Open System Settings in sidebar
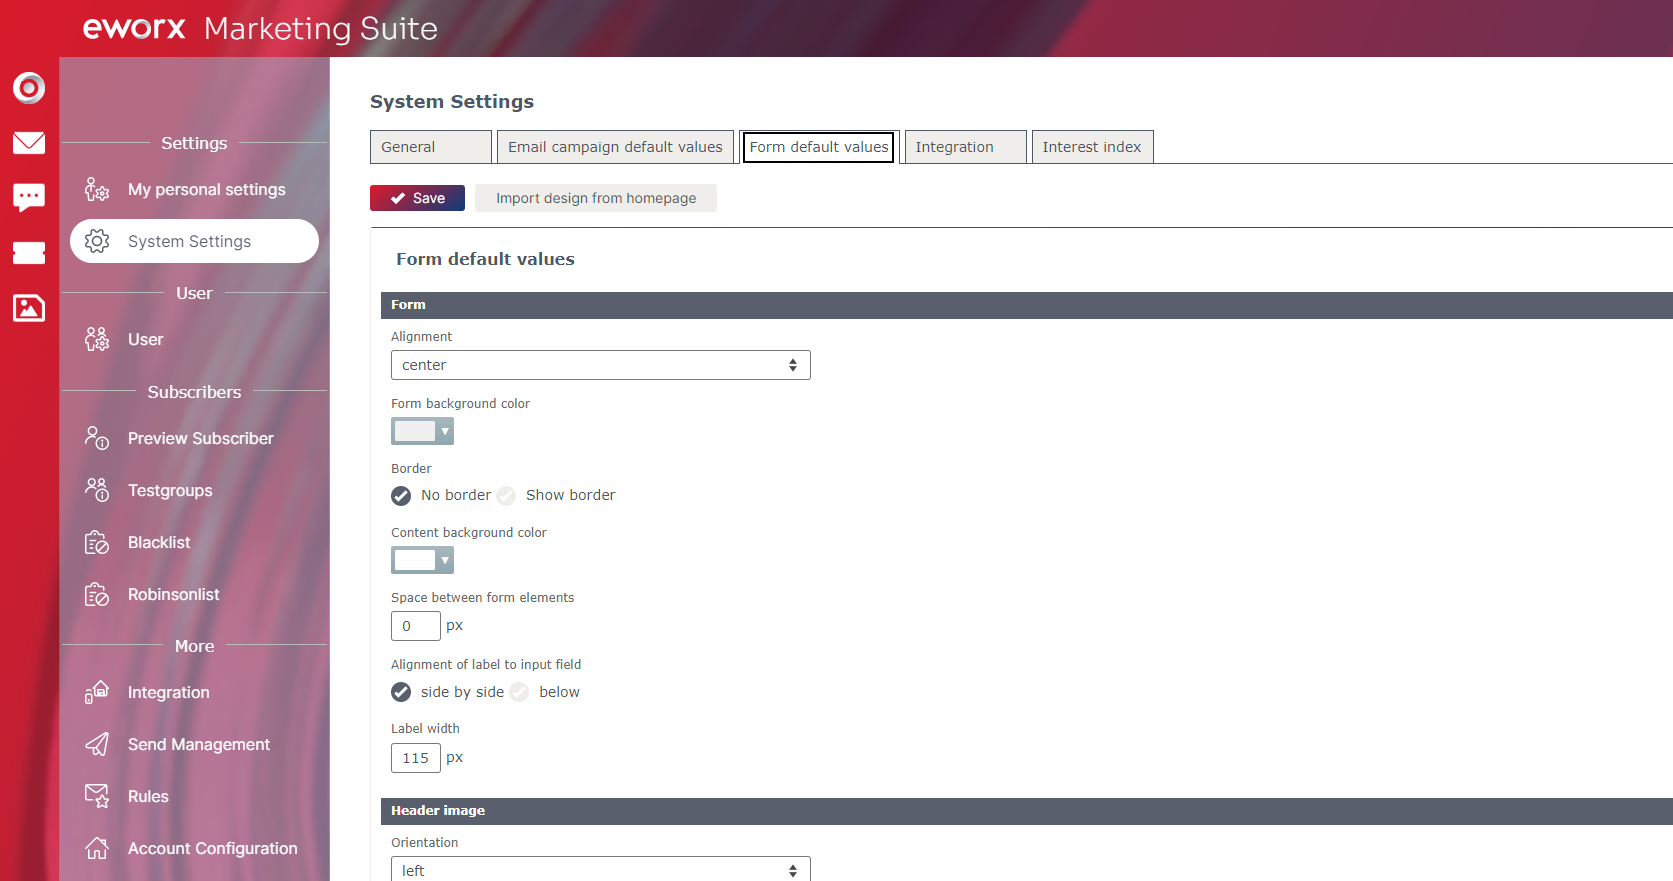 point(194,241)
